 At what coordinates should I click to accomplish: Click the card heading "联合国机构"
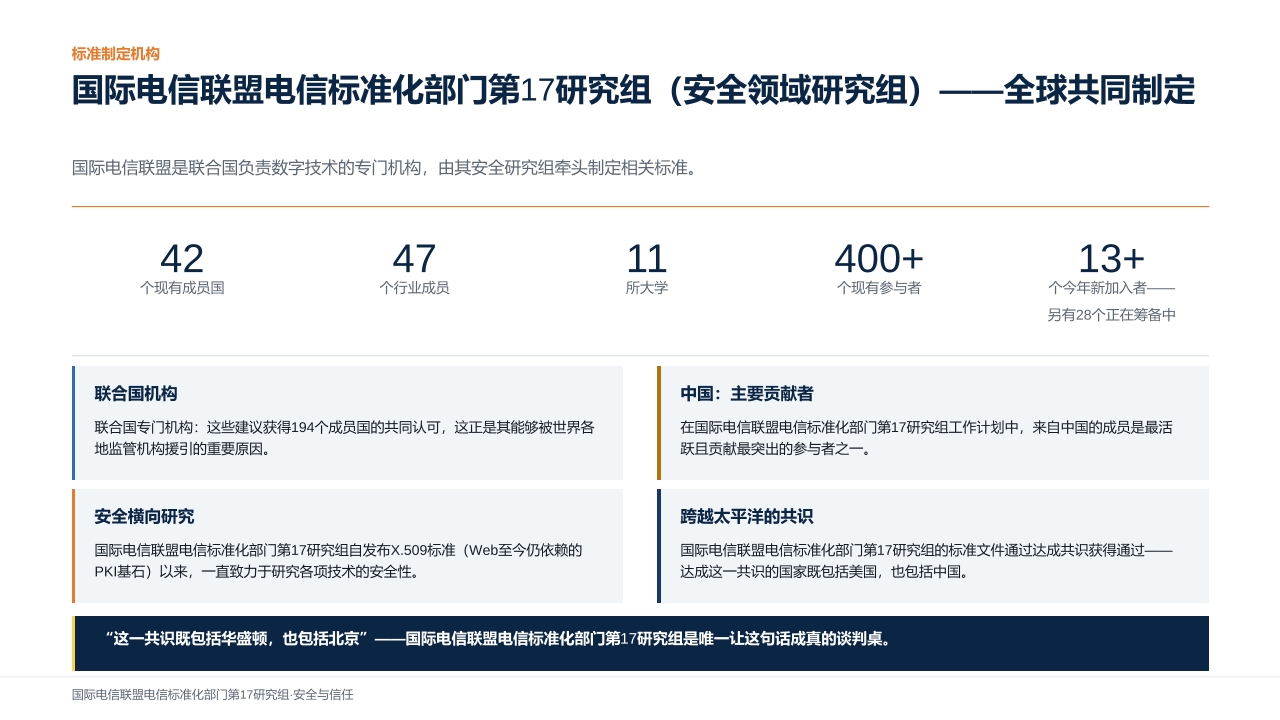tap(136, 394)
